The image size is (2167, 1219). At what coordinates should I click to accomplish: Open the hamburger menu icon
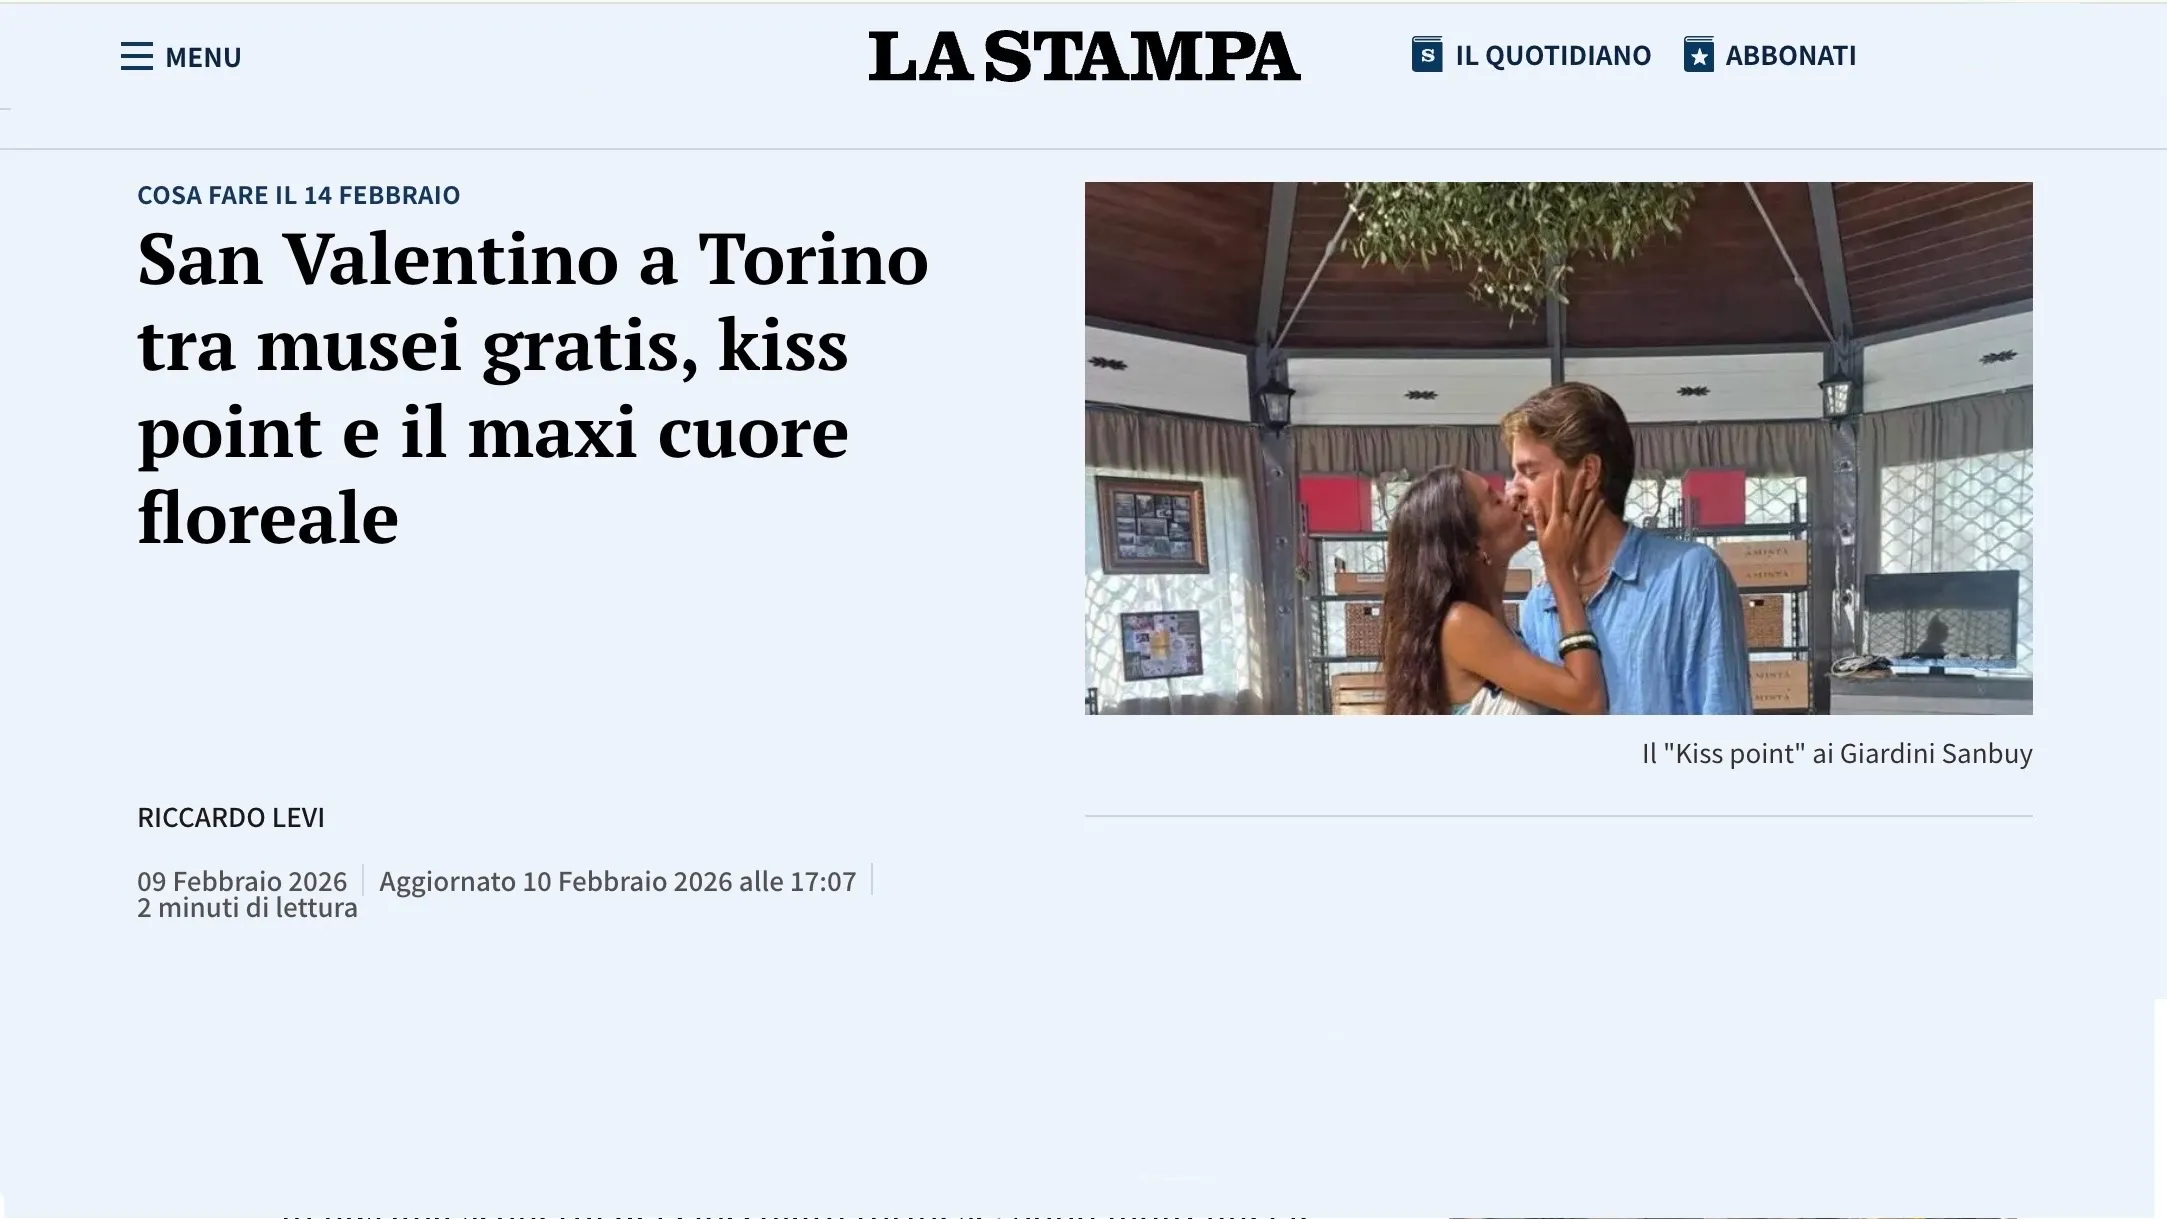coord(137,56)
